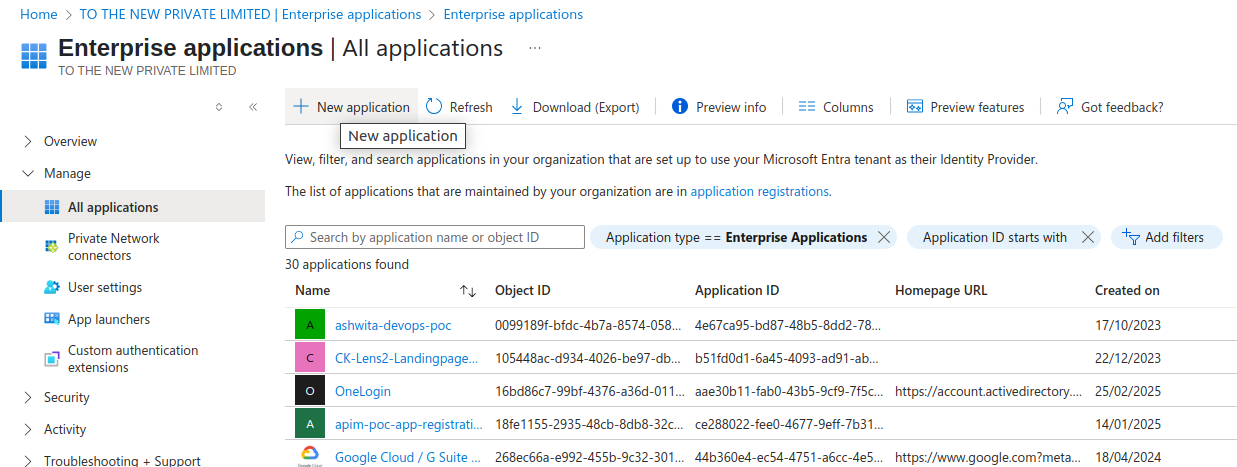The width and height of the screenshot is (1237, 467).
Task: Click TO THE NEW PRIVATE LIMITED breadcrumb
Action: click(x=249, y=14)
